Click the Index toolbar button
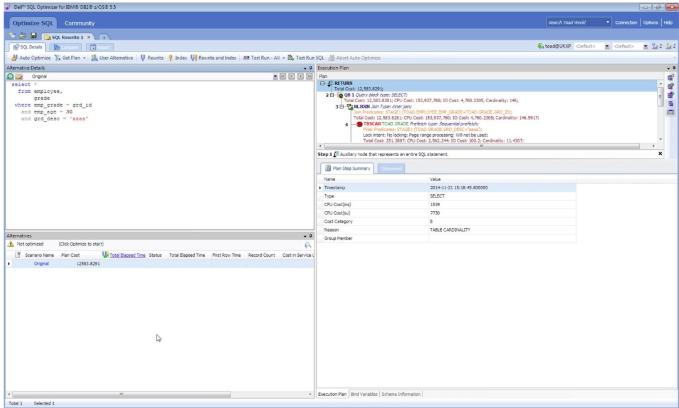 (178, 58)
